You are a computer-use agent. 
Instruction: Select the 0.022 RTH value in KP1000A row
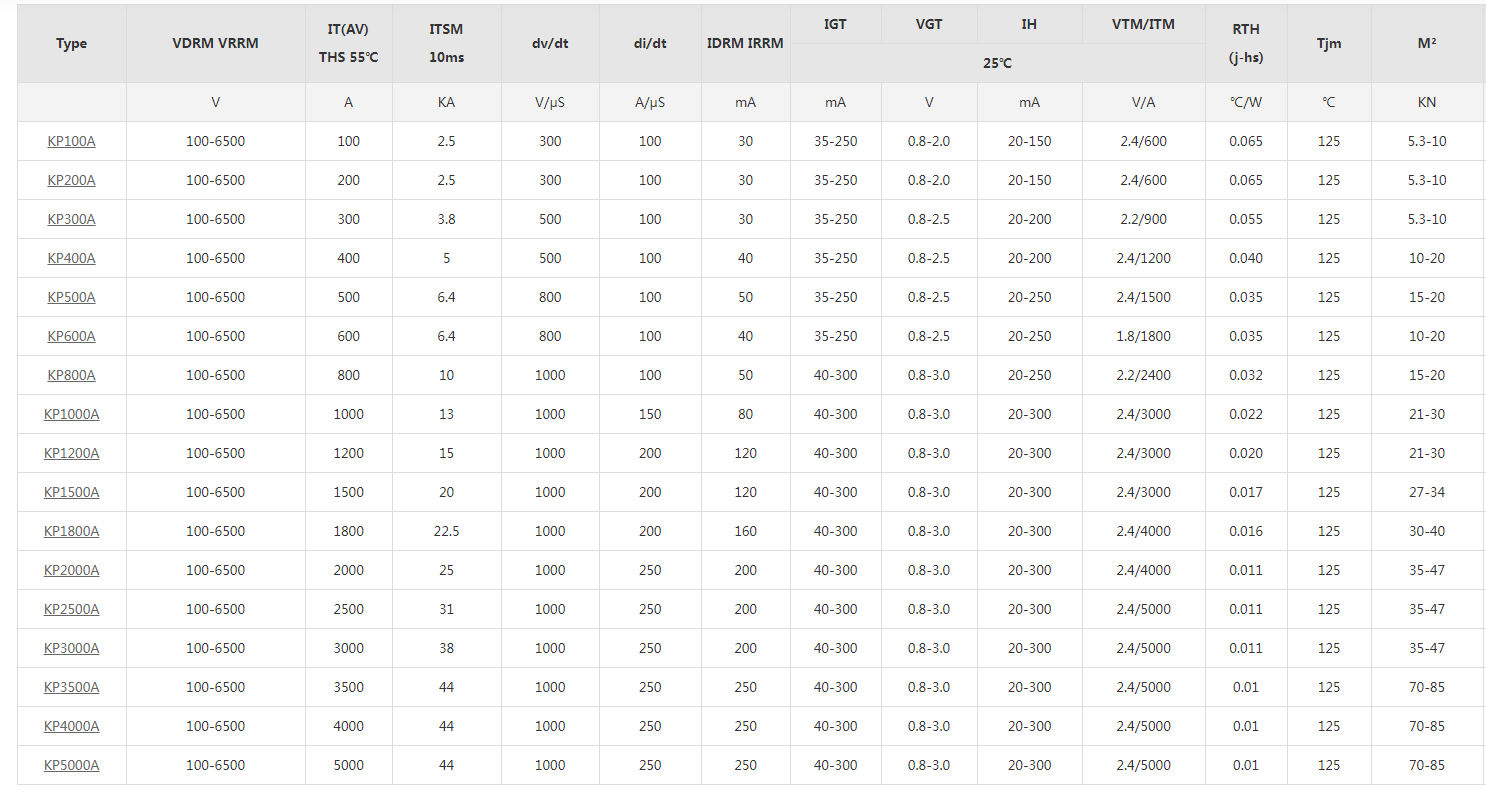1246,414
